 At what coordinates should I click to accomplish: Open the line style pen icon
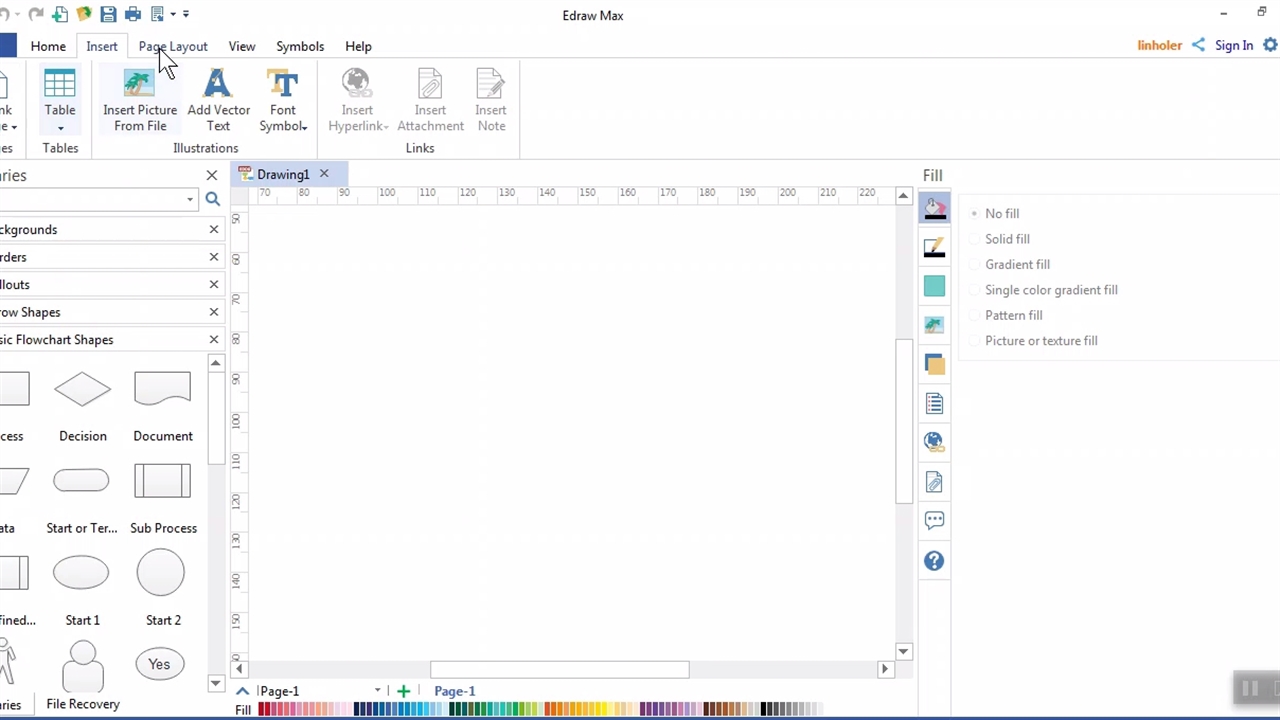(934, 248)
